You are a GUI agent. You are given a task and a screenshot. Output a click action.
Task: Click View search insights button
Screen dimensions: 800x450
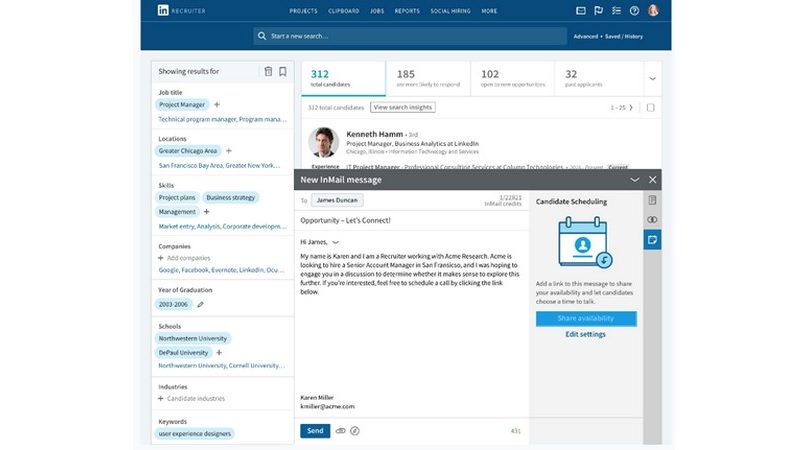[403, 107]
